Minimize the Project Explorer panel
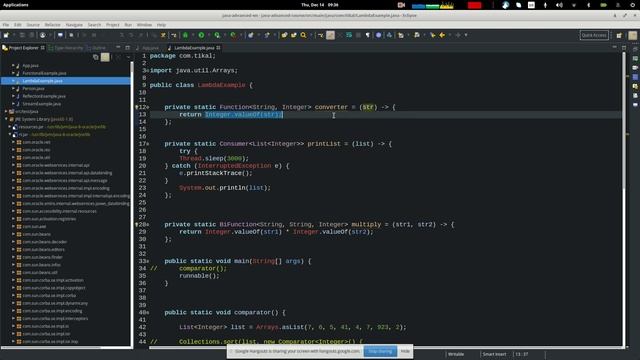 coord(118,48)
